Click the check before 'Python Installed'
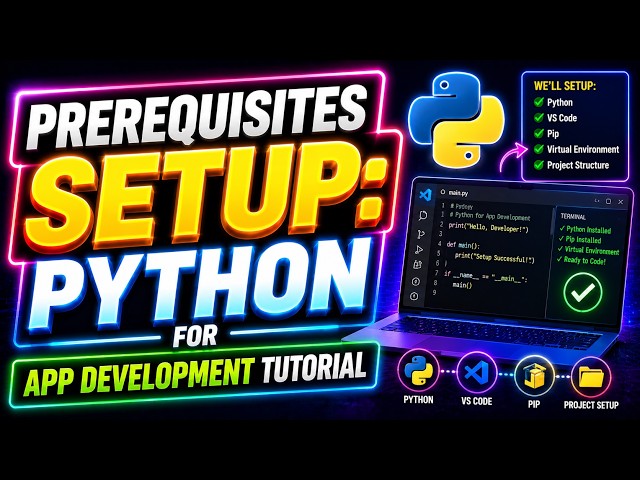 pyautogui.click(x=562, y=229)
